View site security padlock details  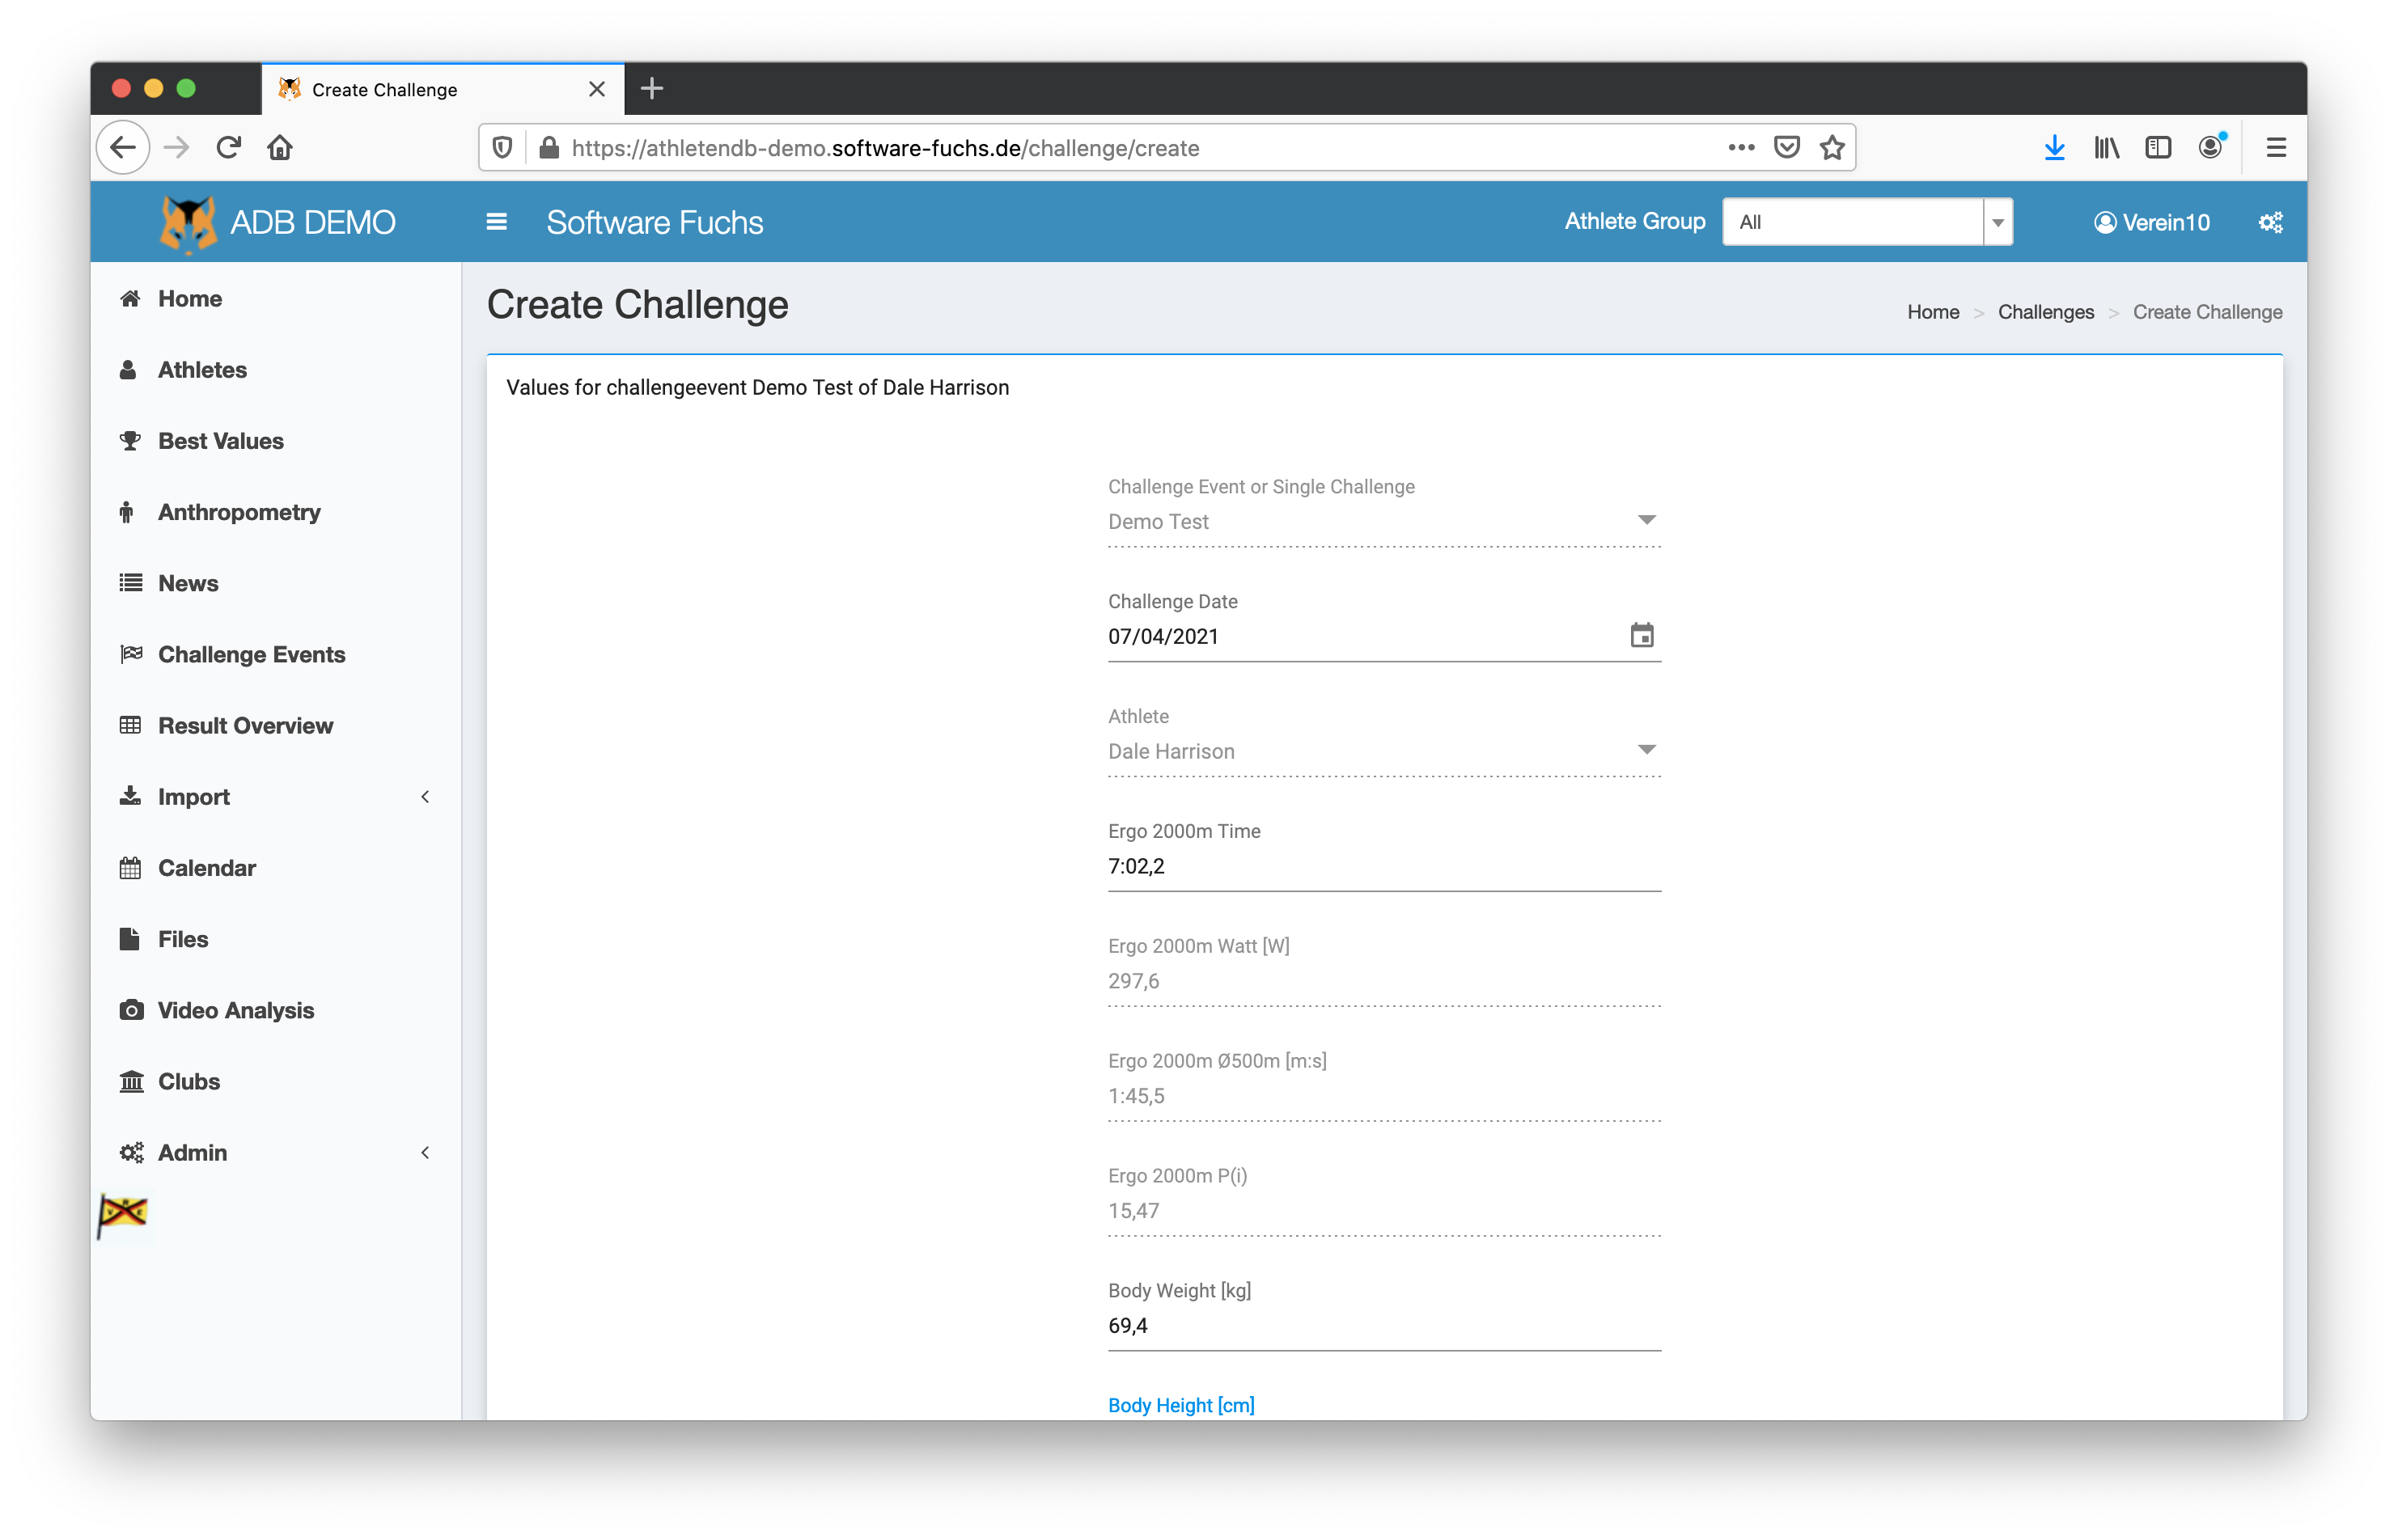[x=549, y=148]
